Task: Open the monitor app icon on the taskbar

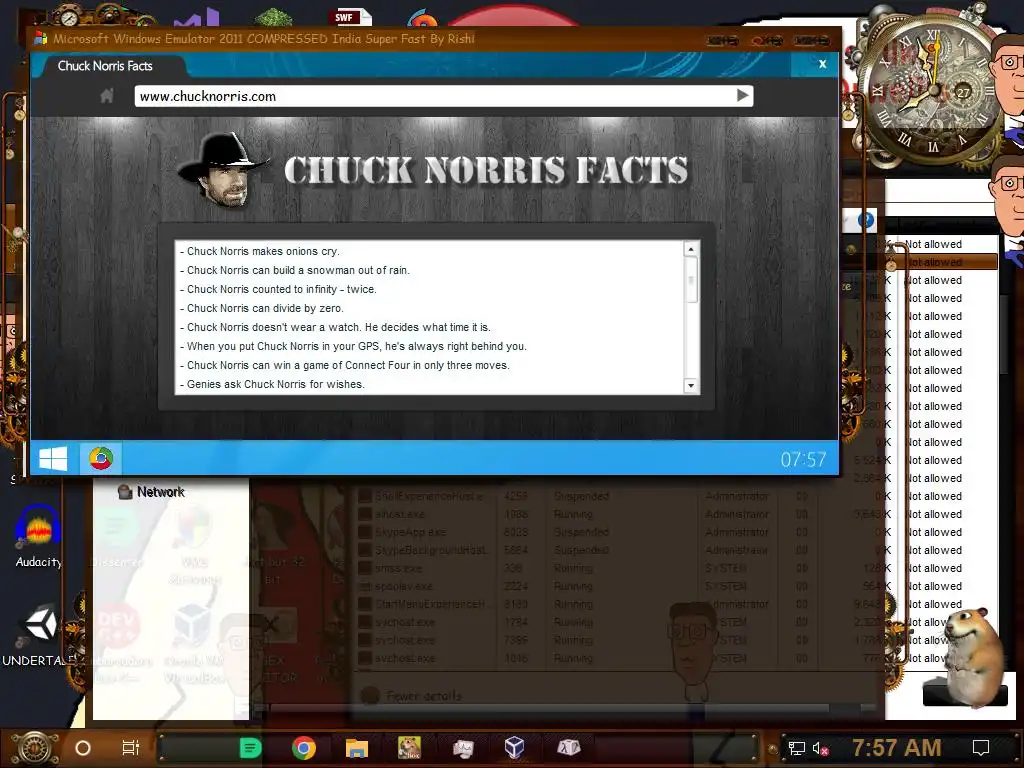Action: pos(462,748)
